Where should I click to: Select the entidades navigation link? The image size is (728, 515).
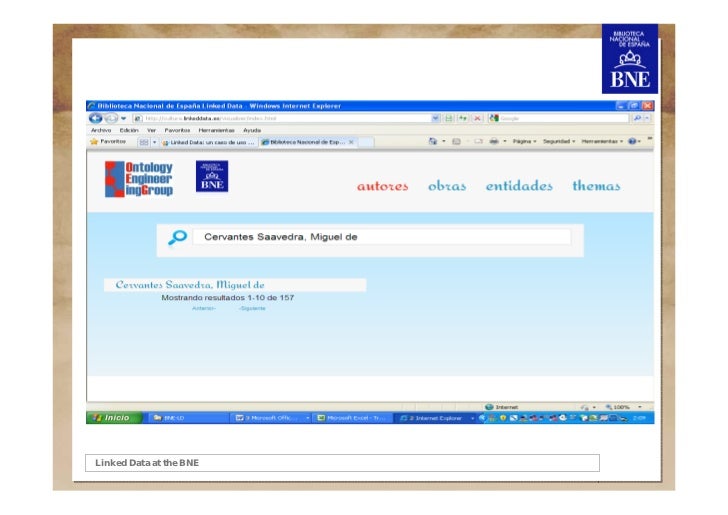(519, 186)
